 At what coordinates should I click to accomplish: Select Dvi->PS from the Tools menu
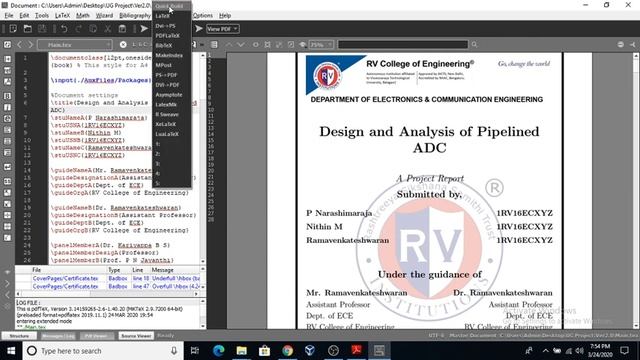tap(171, 26)
